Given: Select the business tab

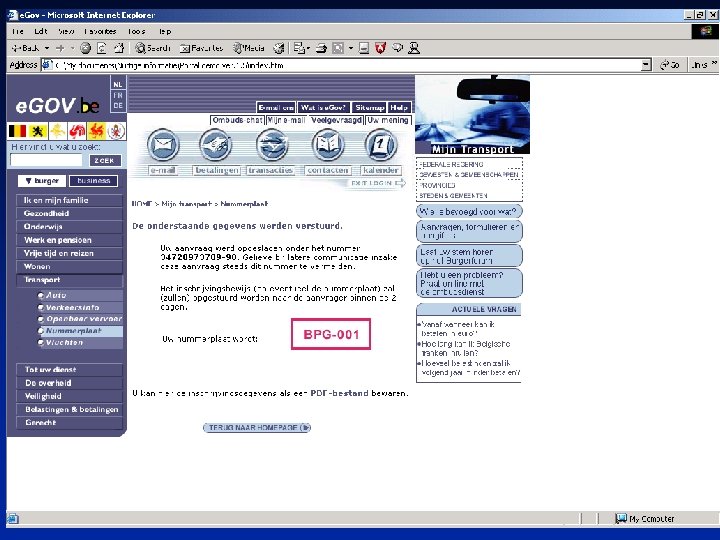Looking at the screenshot, I should (93, 181).
